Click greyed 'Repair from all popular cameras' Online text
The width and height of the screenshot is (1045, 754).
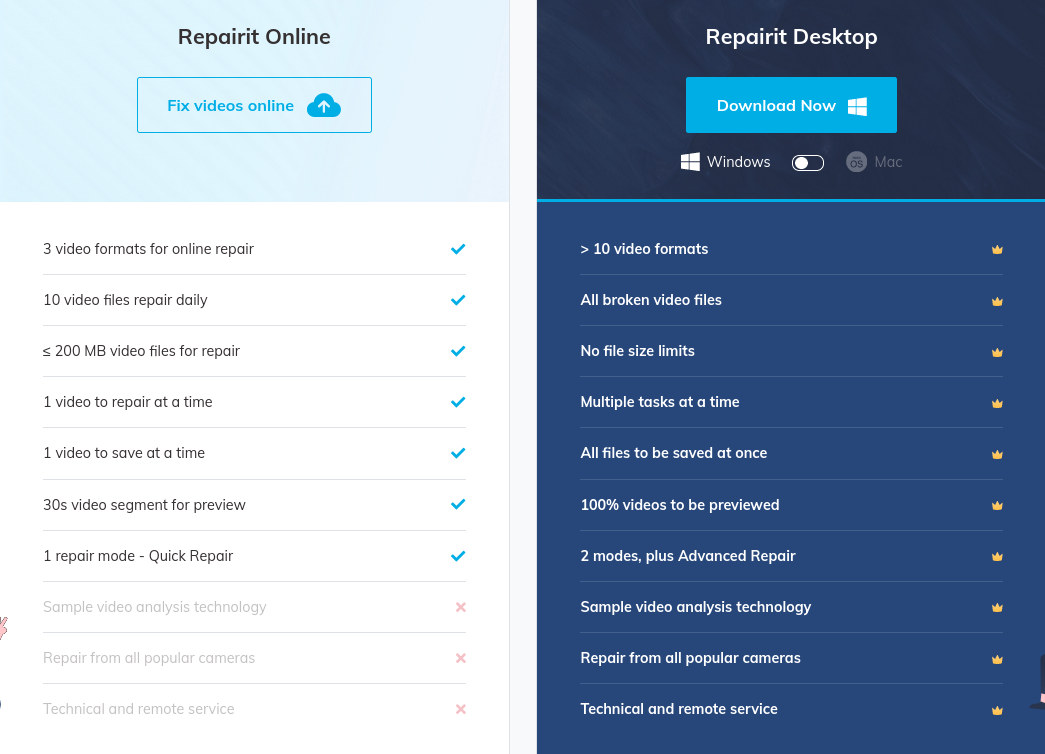(x=149, y=658)
